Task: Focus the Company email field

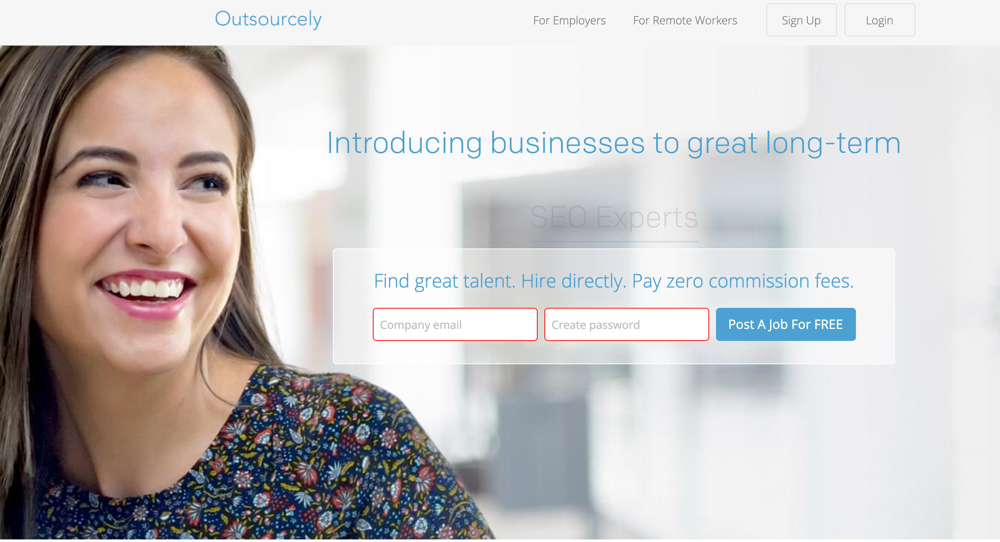Action: click(455, 325)
